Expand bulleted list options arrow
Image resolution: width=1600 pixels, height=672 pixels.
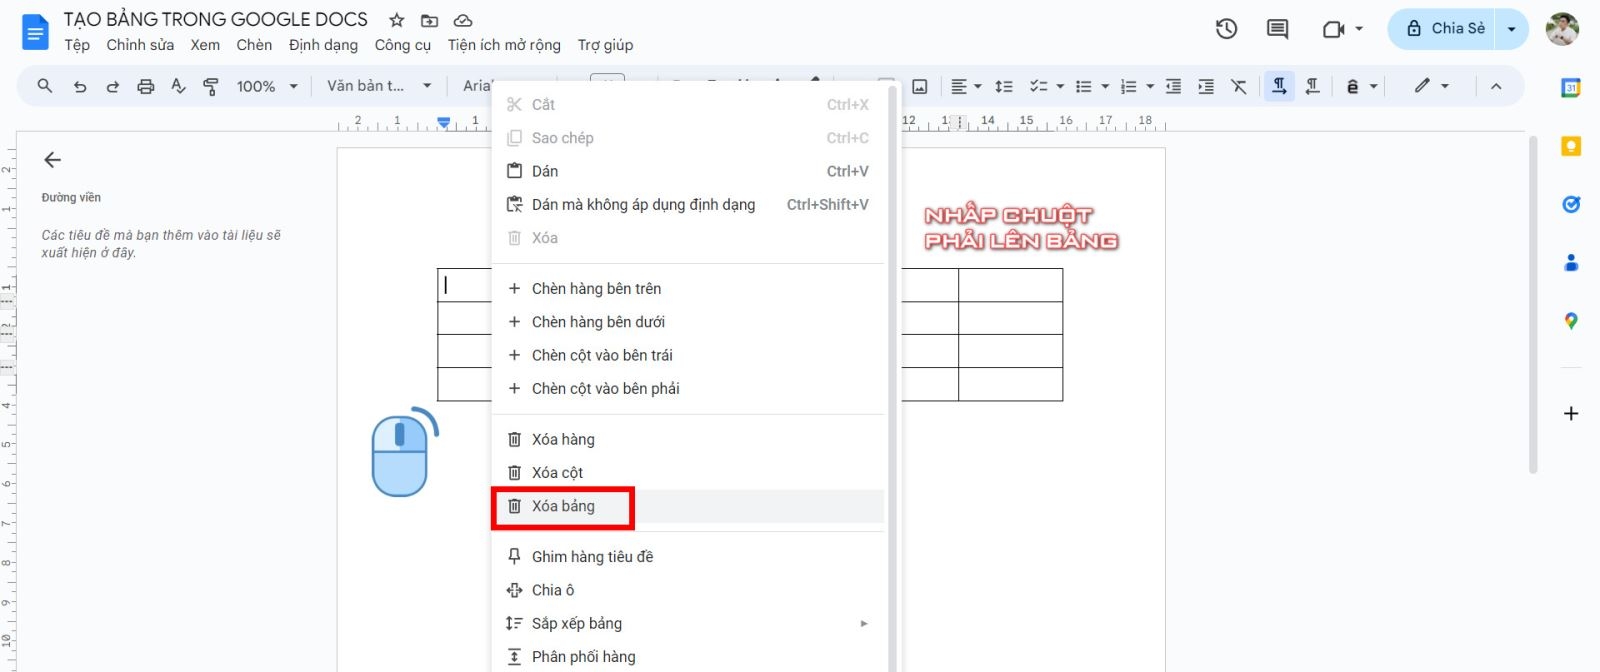click(x=1105, y=87)
